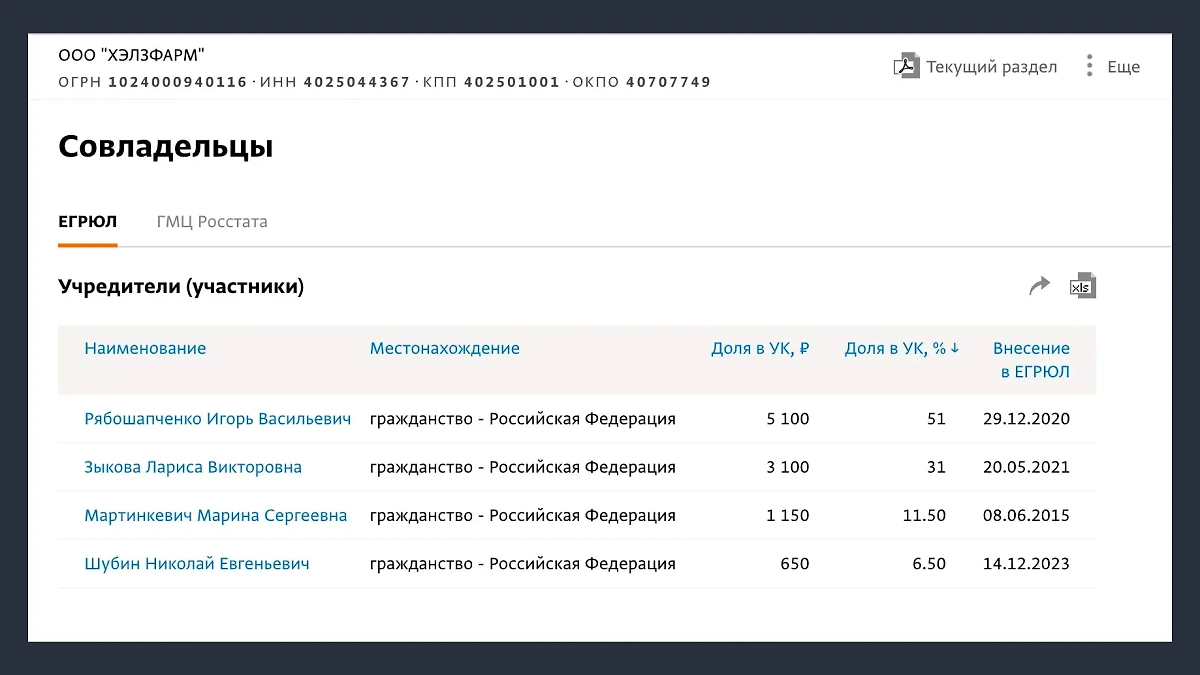This screenshot has width=1200, height=675.
Task: Click the company name OOO ХЭЛЗФАРМ
Action: 130,56
